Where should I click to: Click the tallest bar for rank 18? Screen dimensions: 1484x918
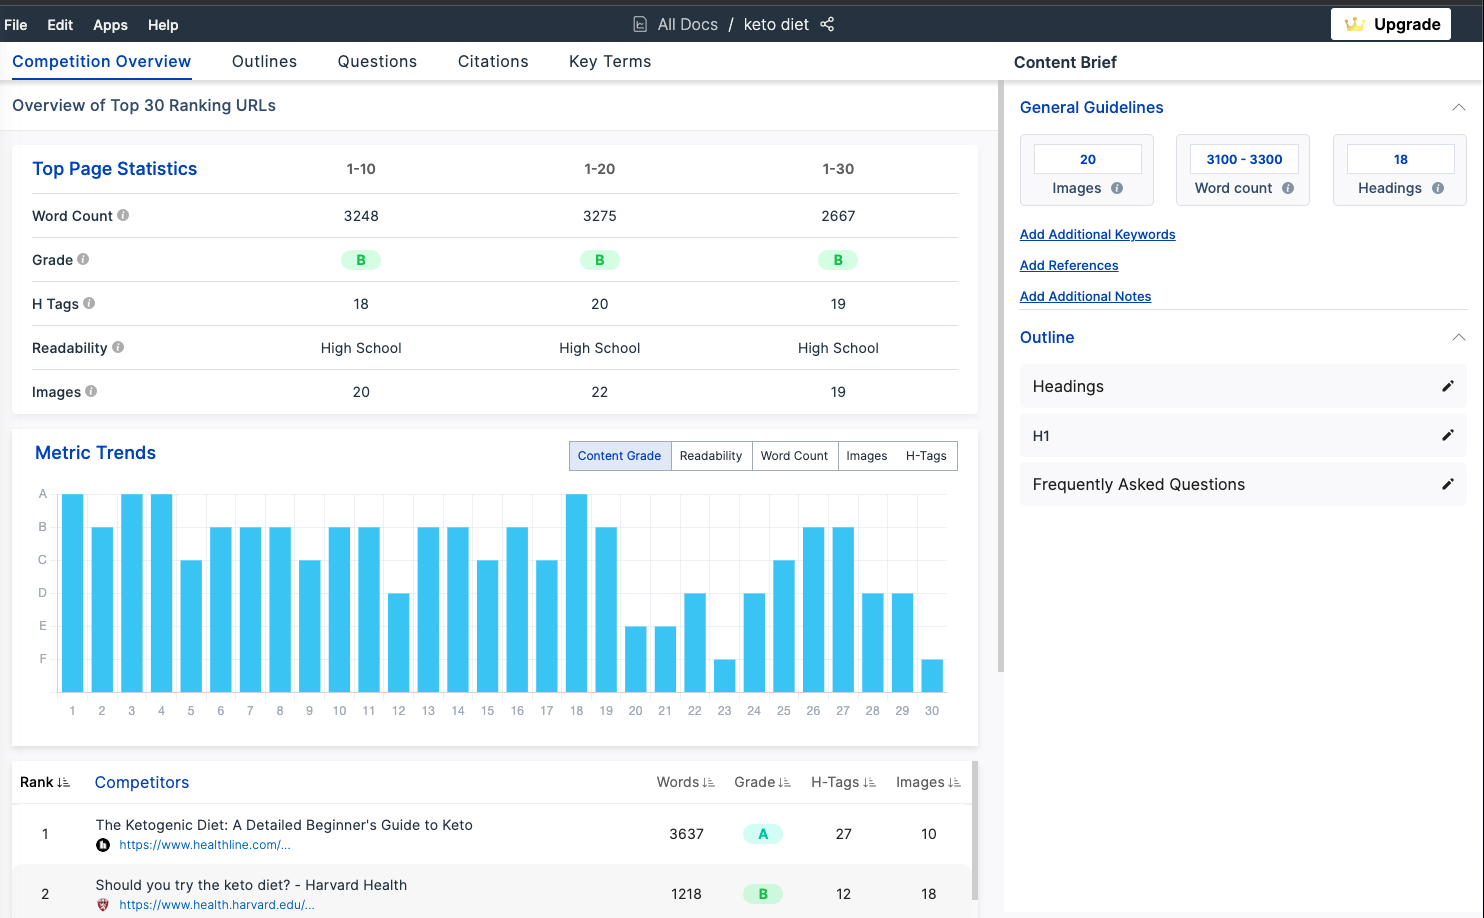576,592
